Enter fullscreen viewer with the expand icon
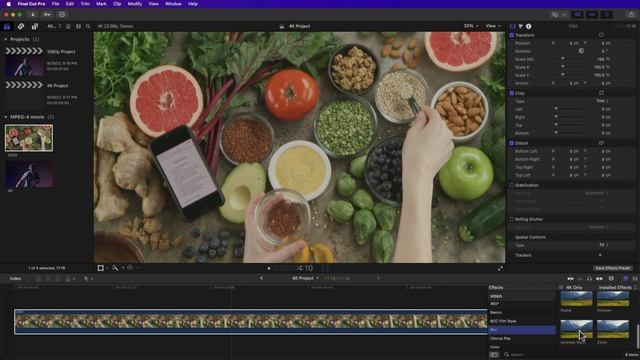 tap(500, 268)
